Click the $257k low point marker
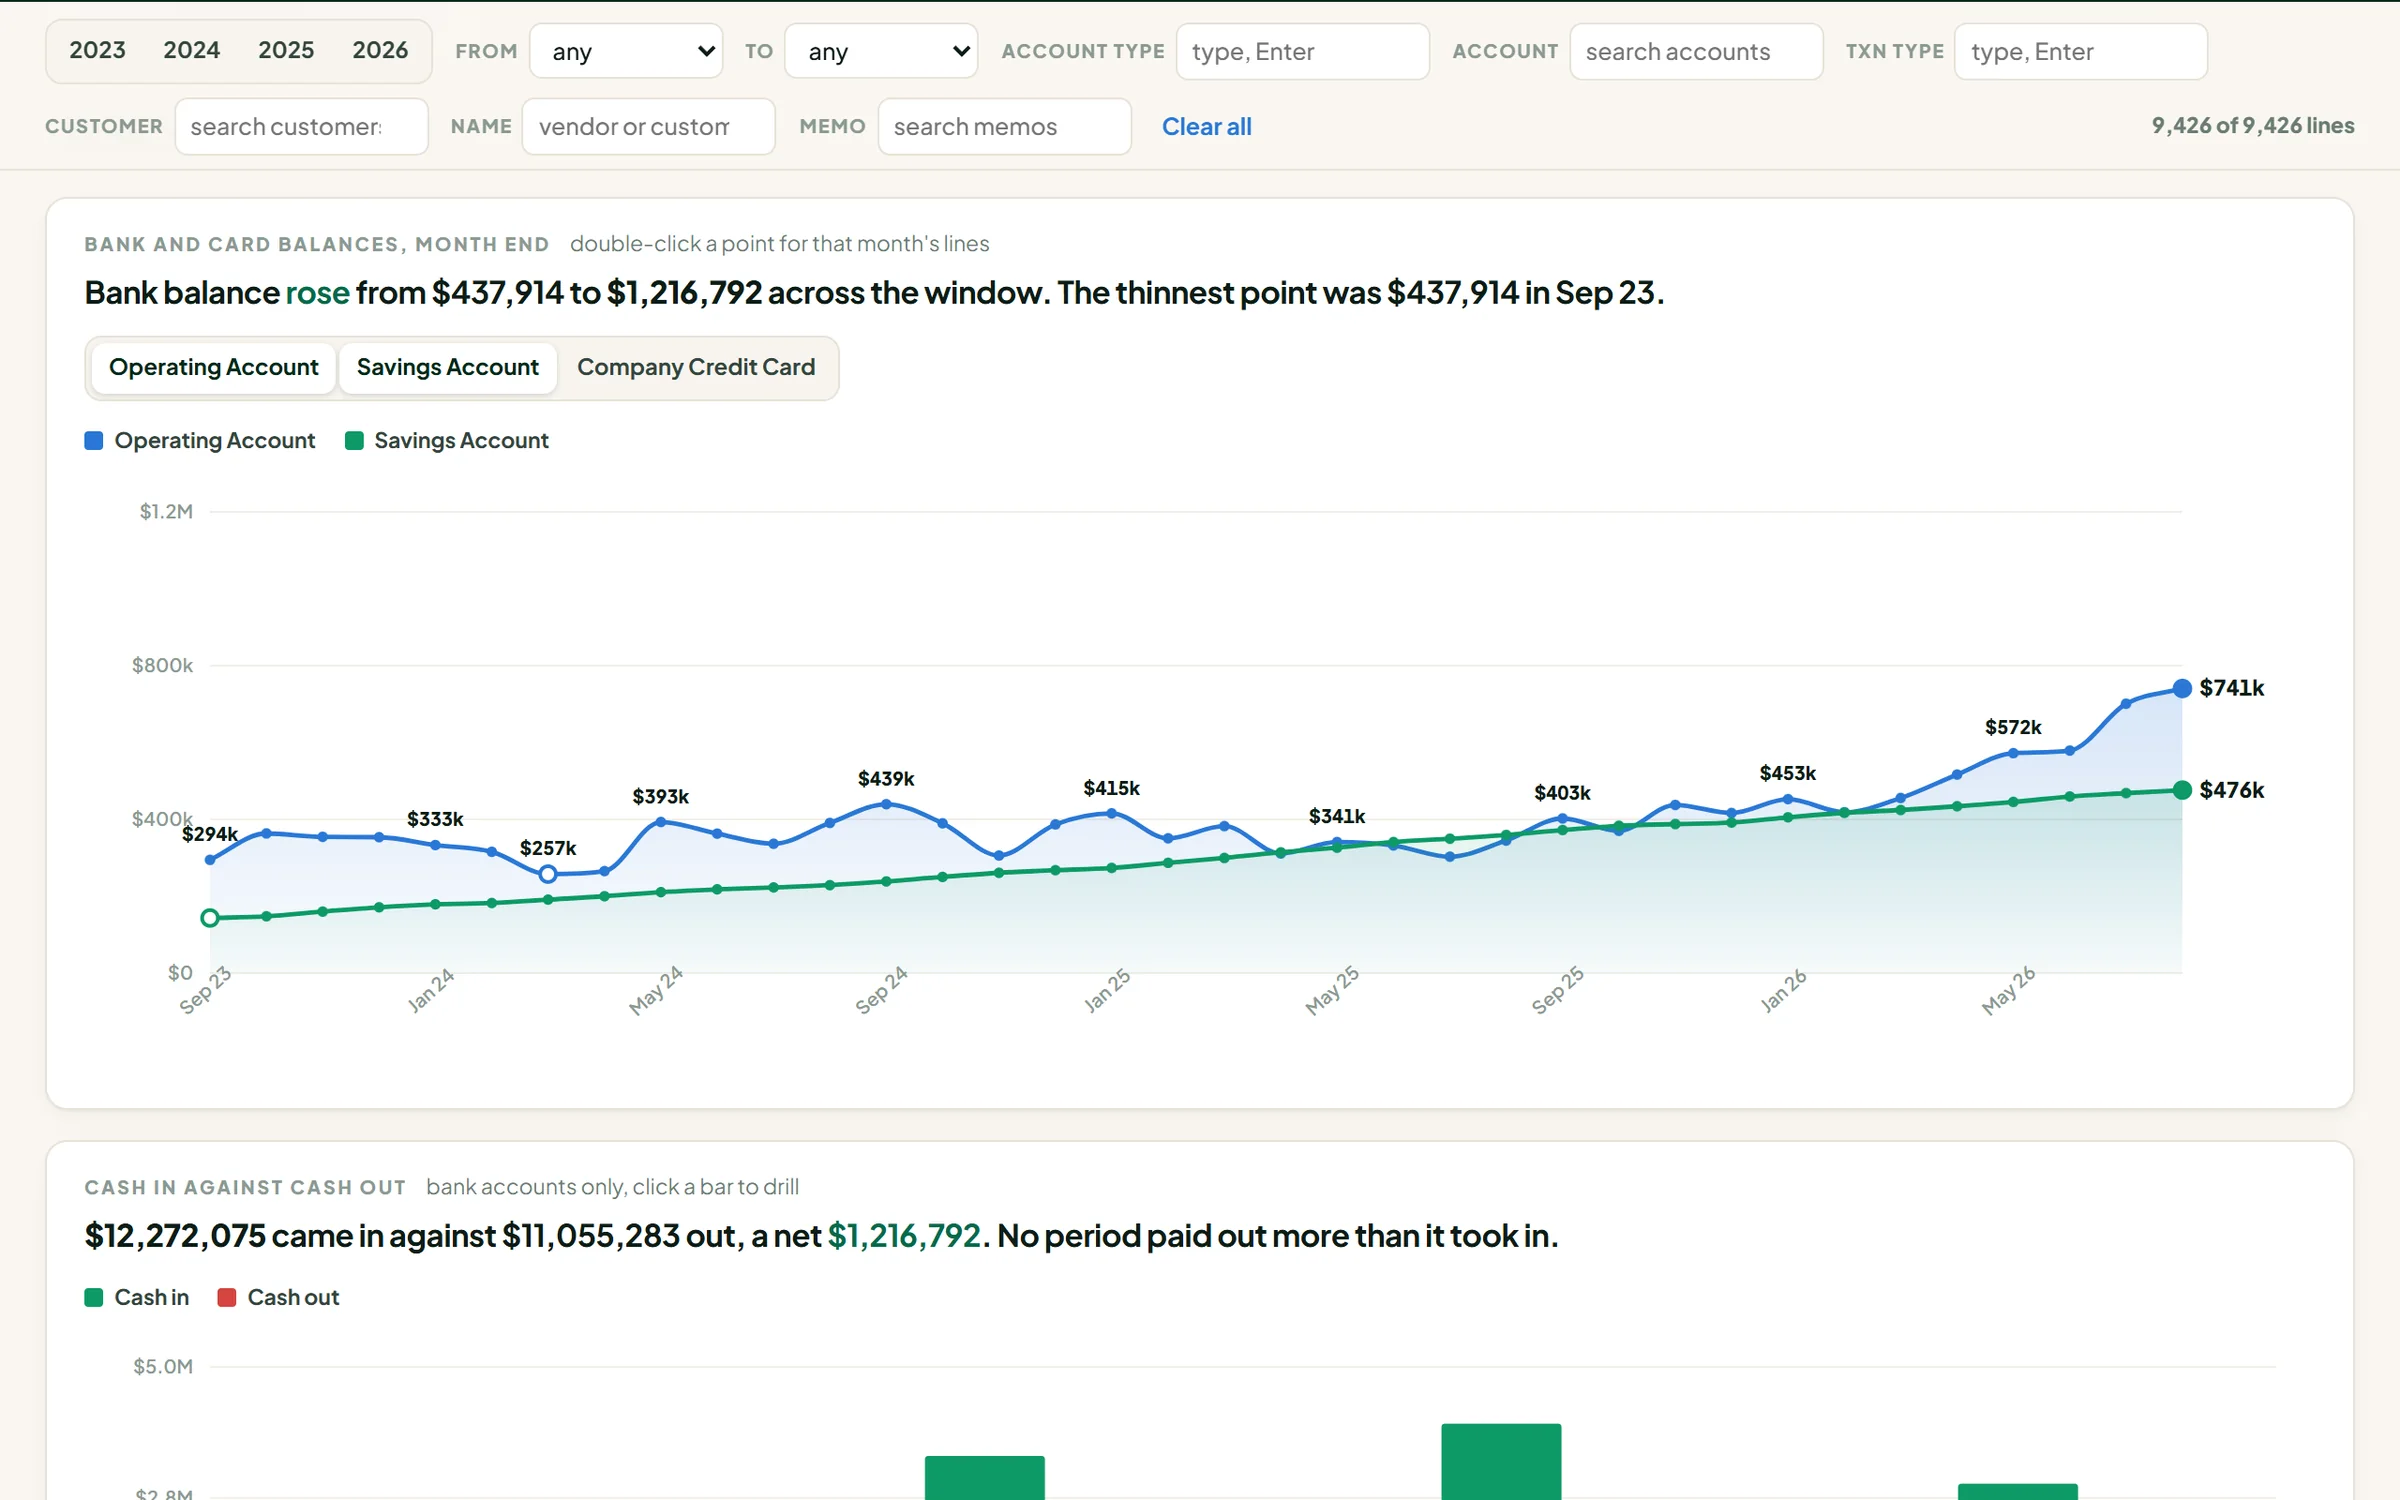This screenshot has width=2400, height=1500. 548,874
